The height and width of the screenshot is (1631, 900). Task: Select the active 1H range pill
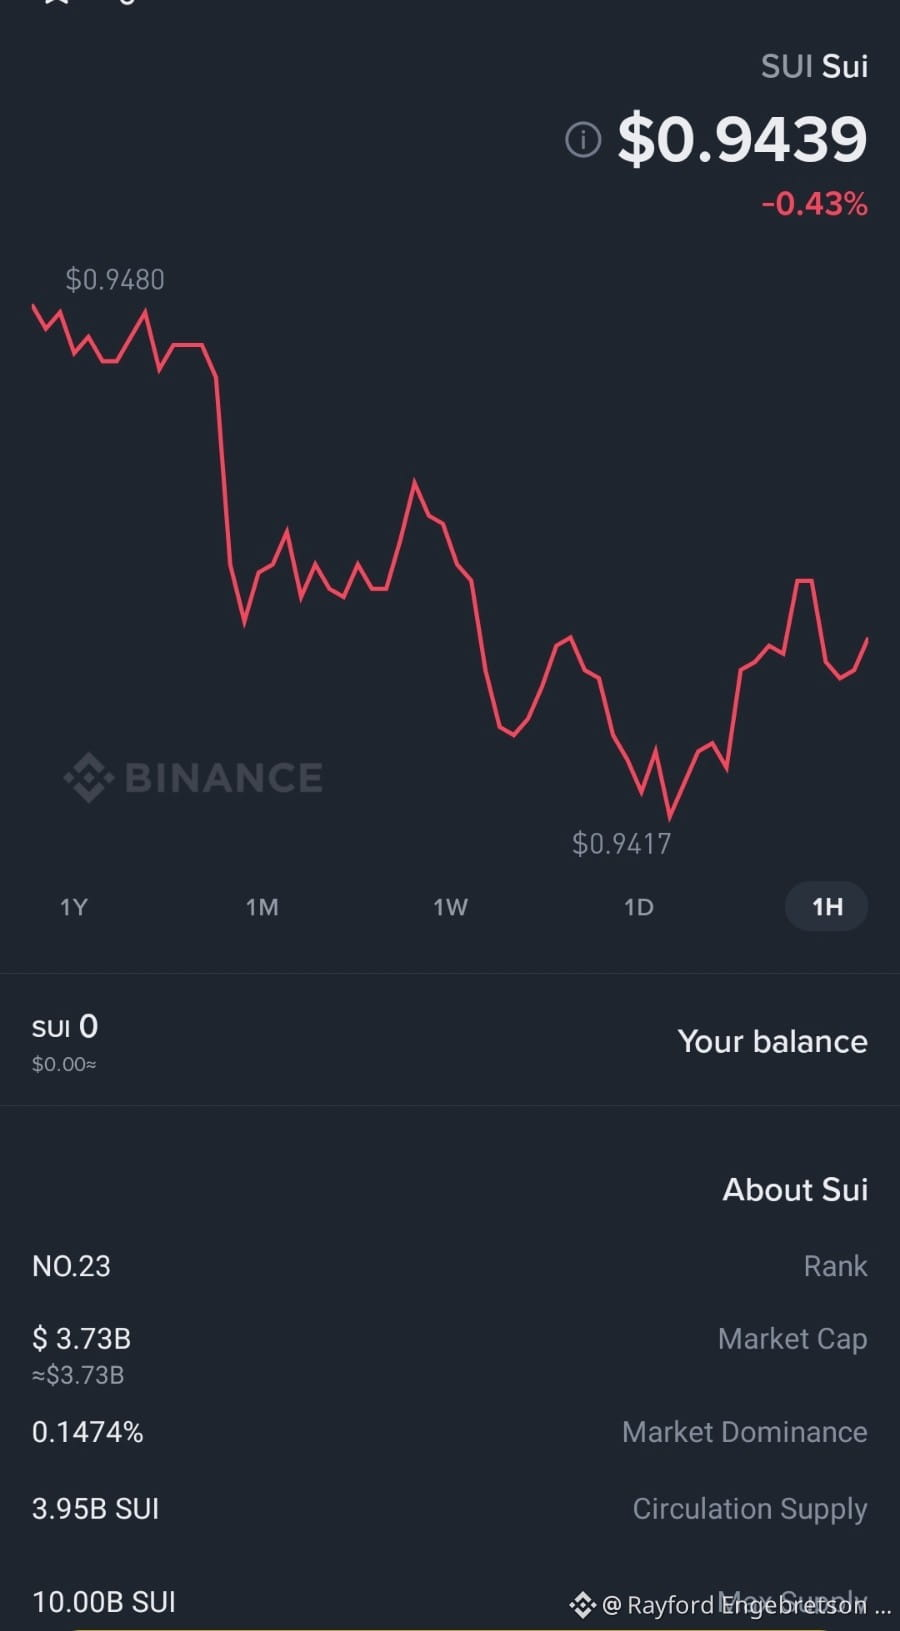(827, 907)
